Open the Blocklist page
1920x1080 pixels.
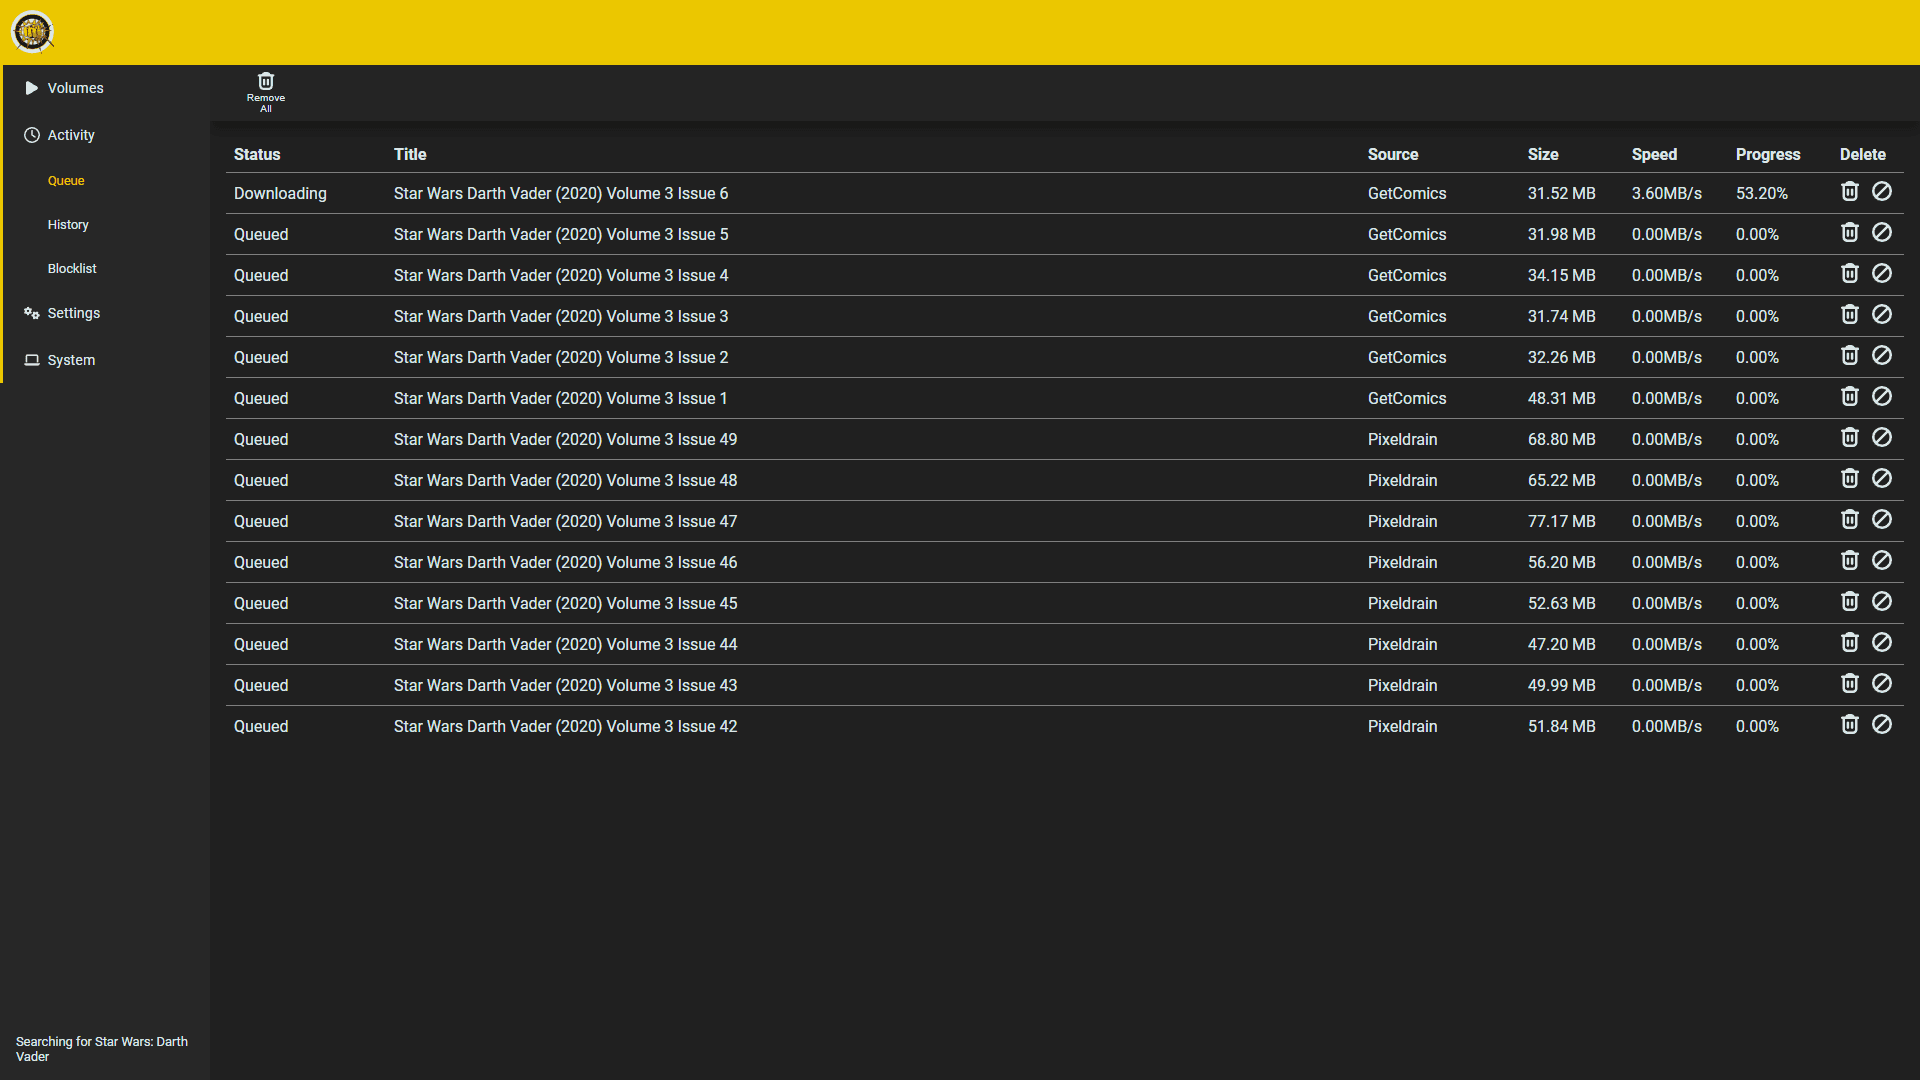coord(72,269)
